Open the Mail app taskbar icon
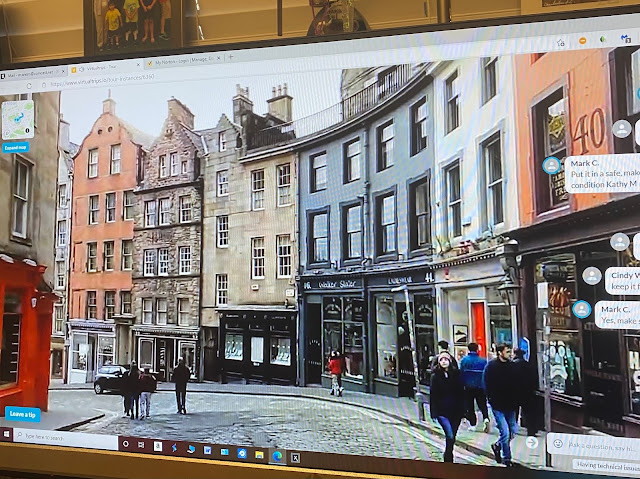This screenshot has width=640, height=479. click(224, 452)
